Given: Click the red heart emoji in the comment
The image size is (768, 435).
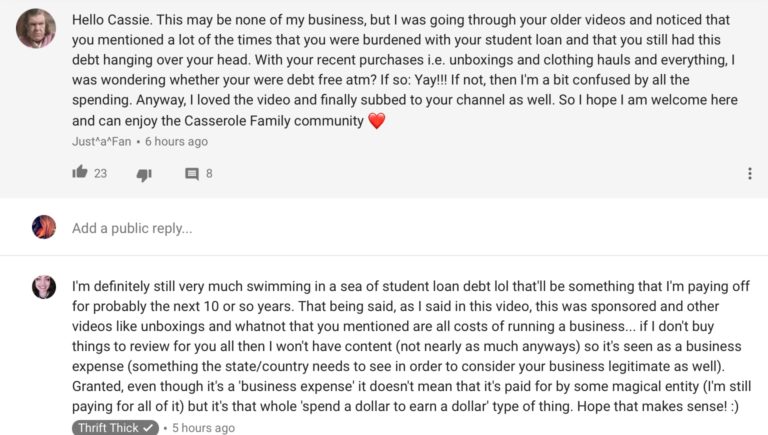Looking at the screenshot, I should click(376, 121).
